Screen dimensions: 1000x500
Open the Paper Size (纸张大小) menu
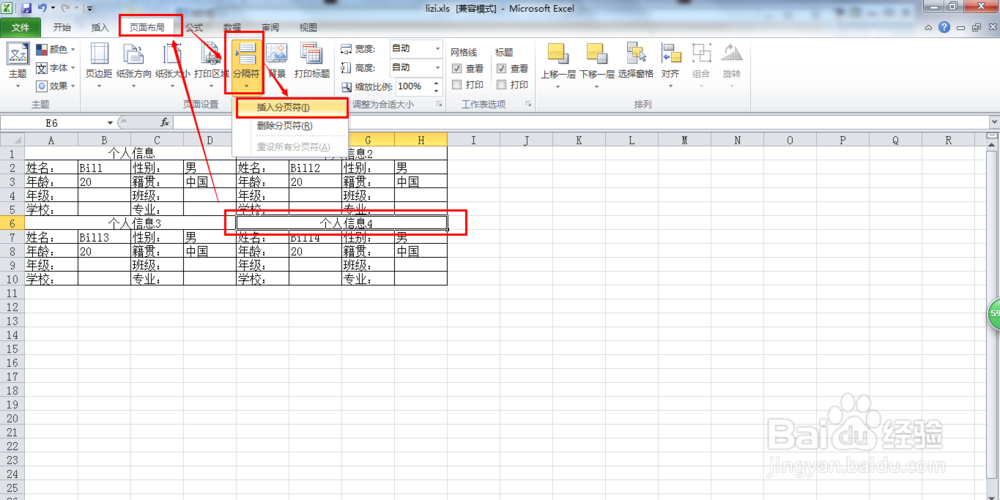tap(172, 66)
